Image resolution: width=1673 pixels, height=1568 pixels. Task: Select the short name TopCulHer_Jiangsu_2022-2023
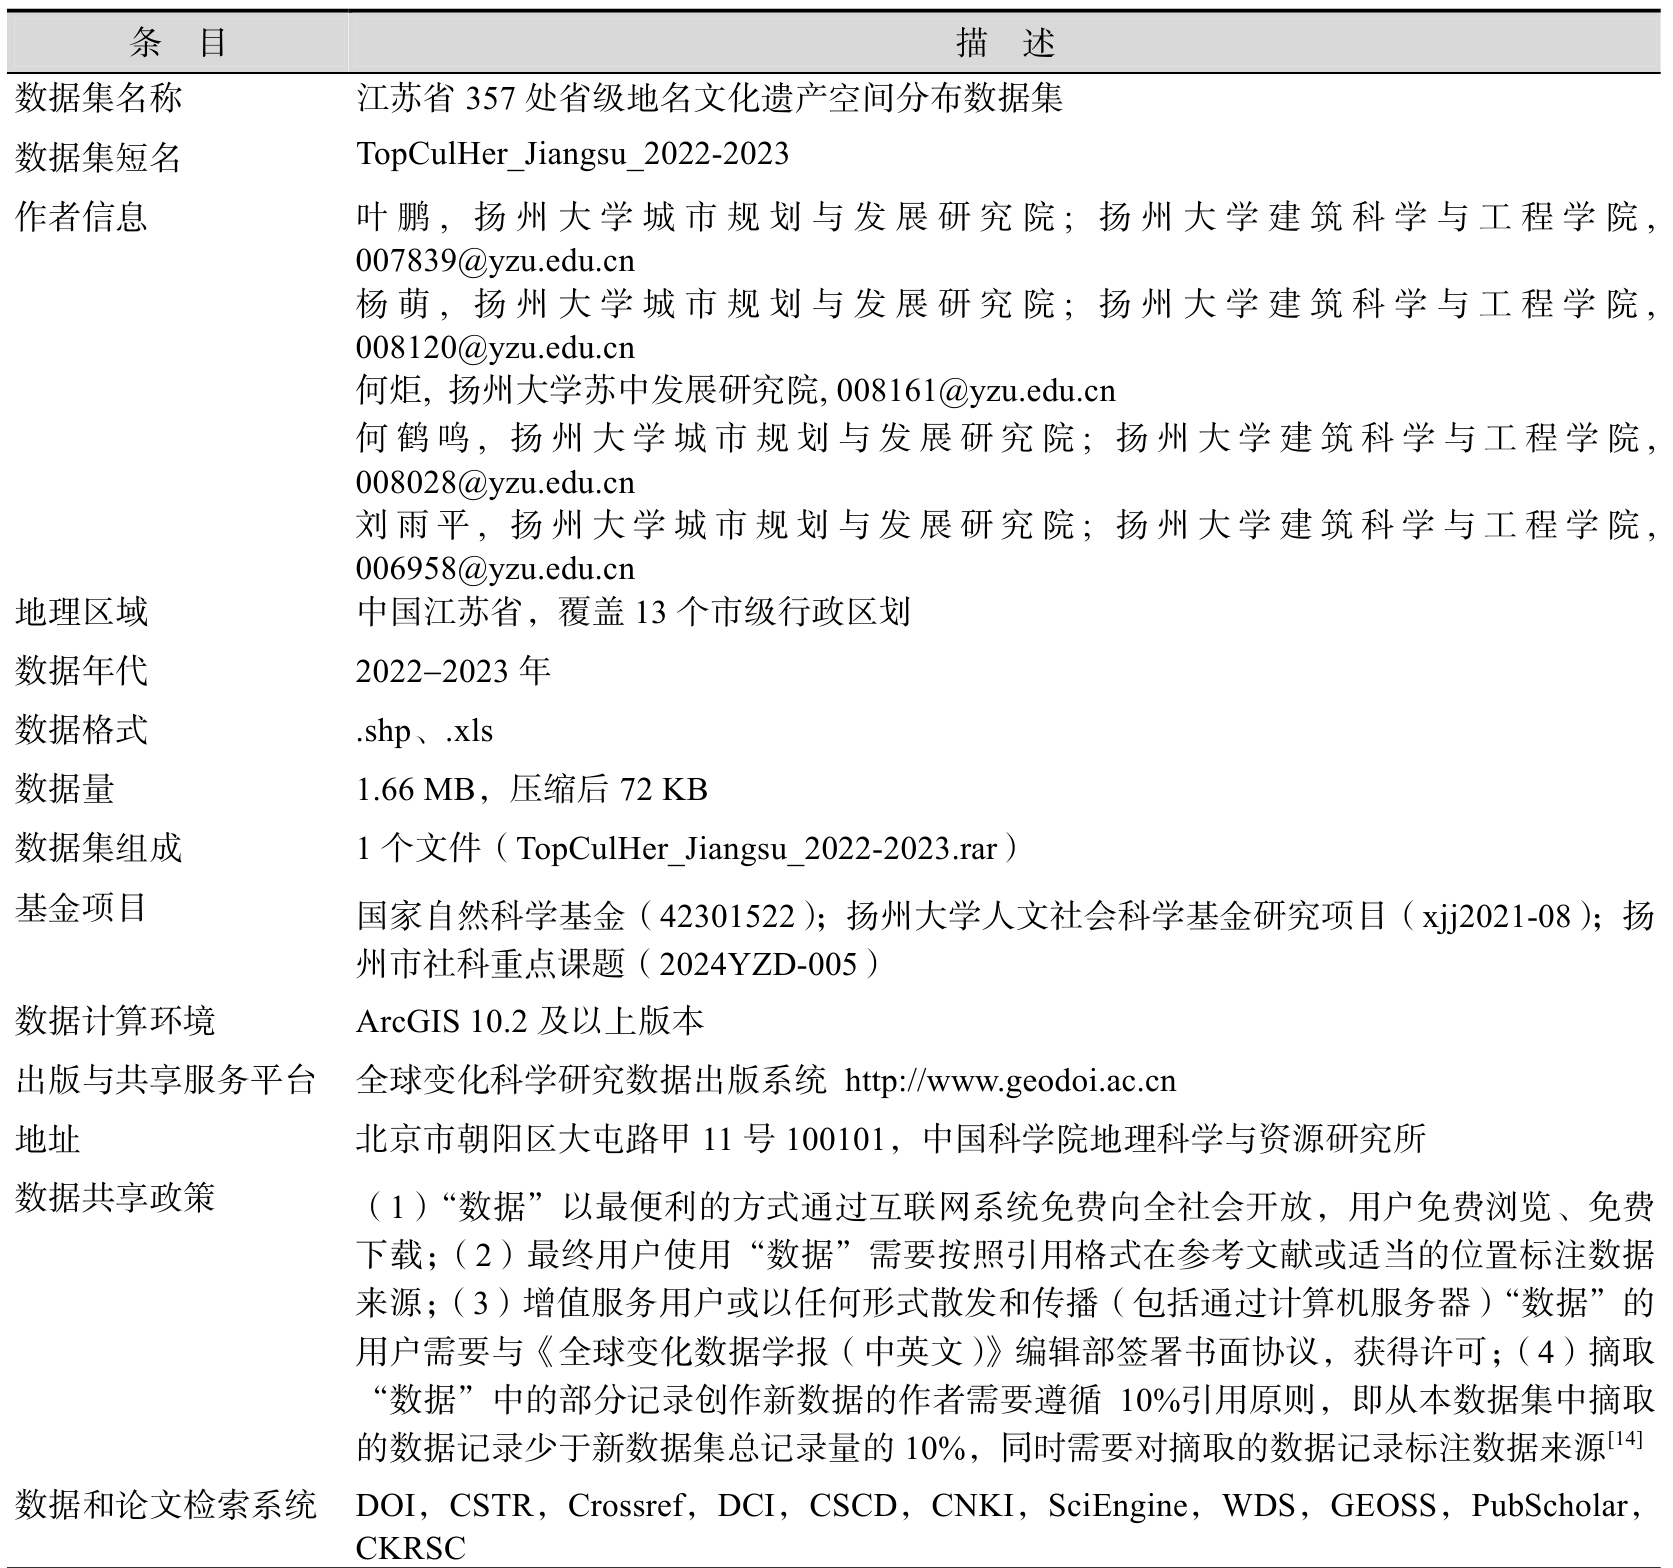[572, 153]
